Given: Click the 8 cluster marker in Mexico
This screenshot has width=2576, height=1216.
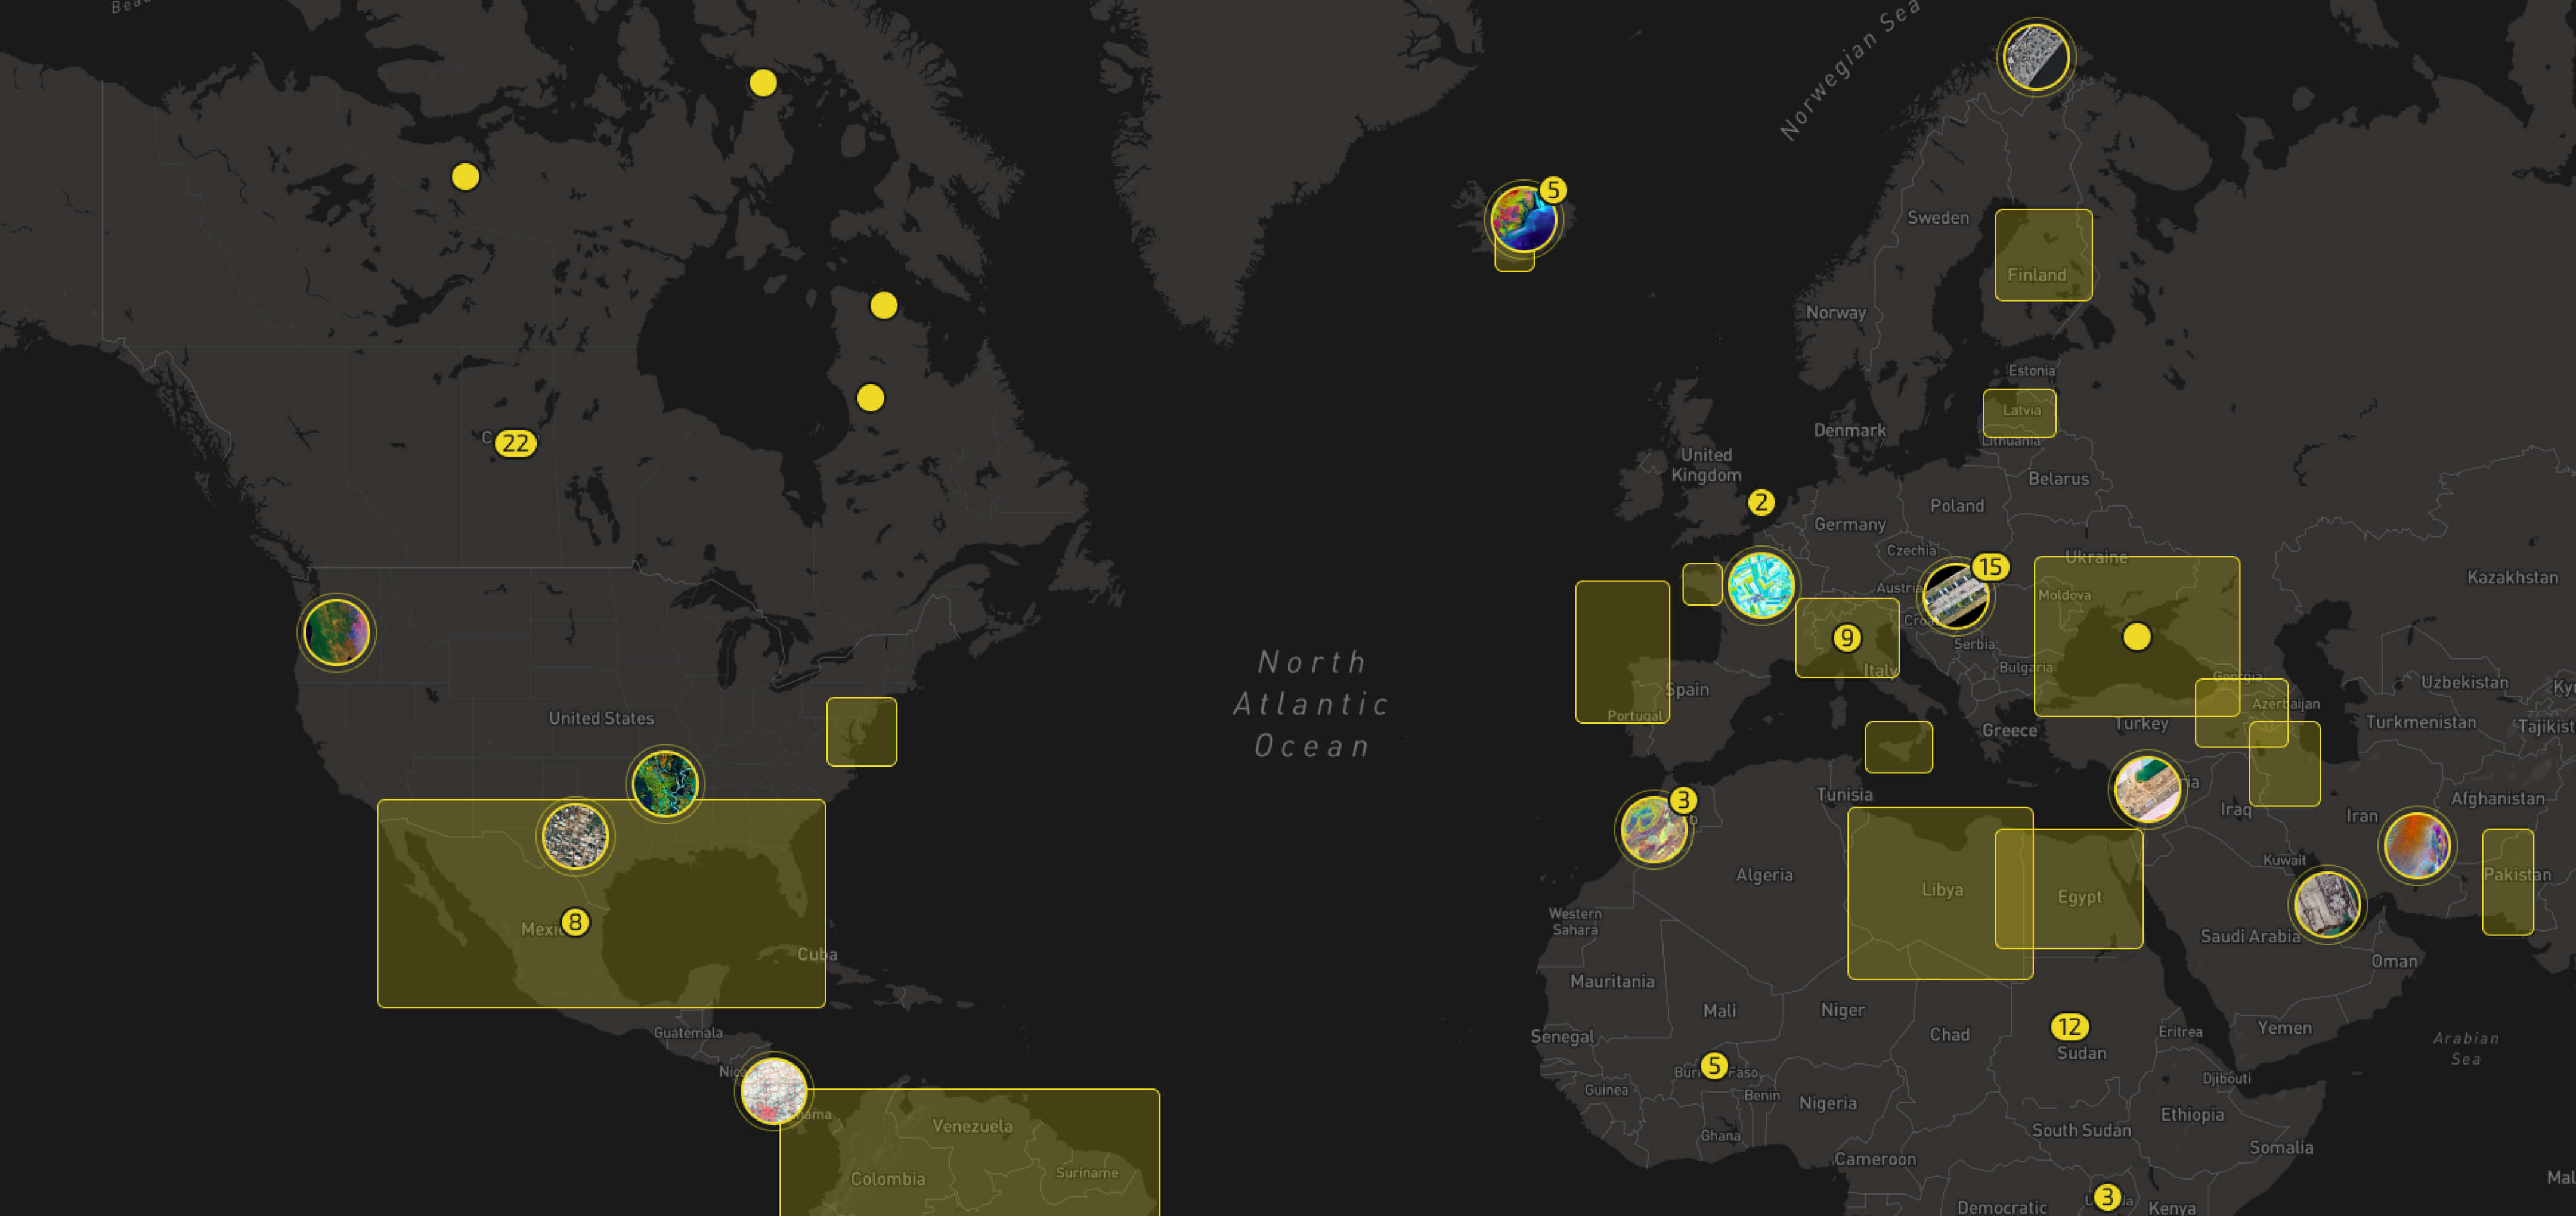Looking at the screenshot, I should 575,922.
